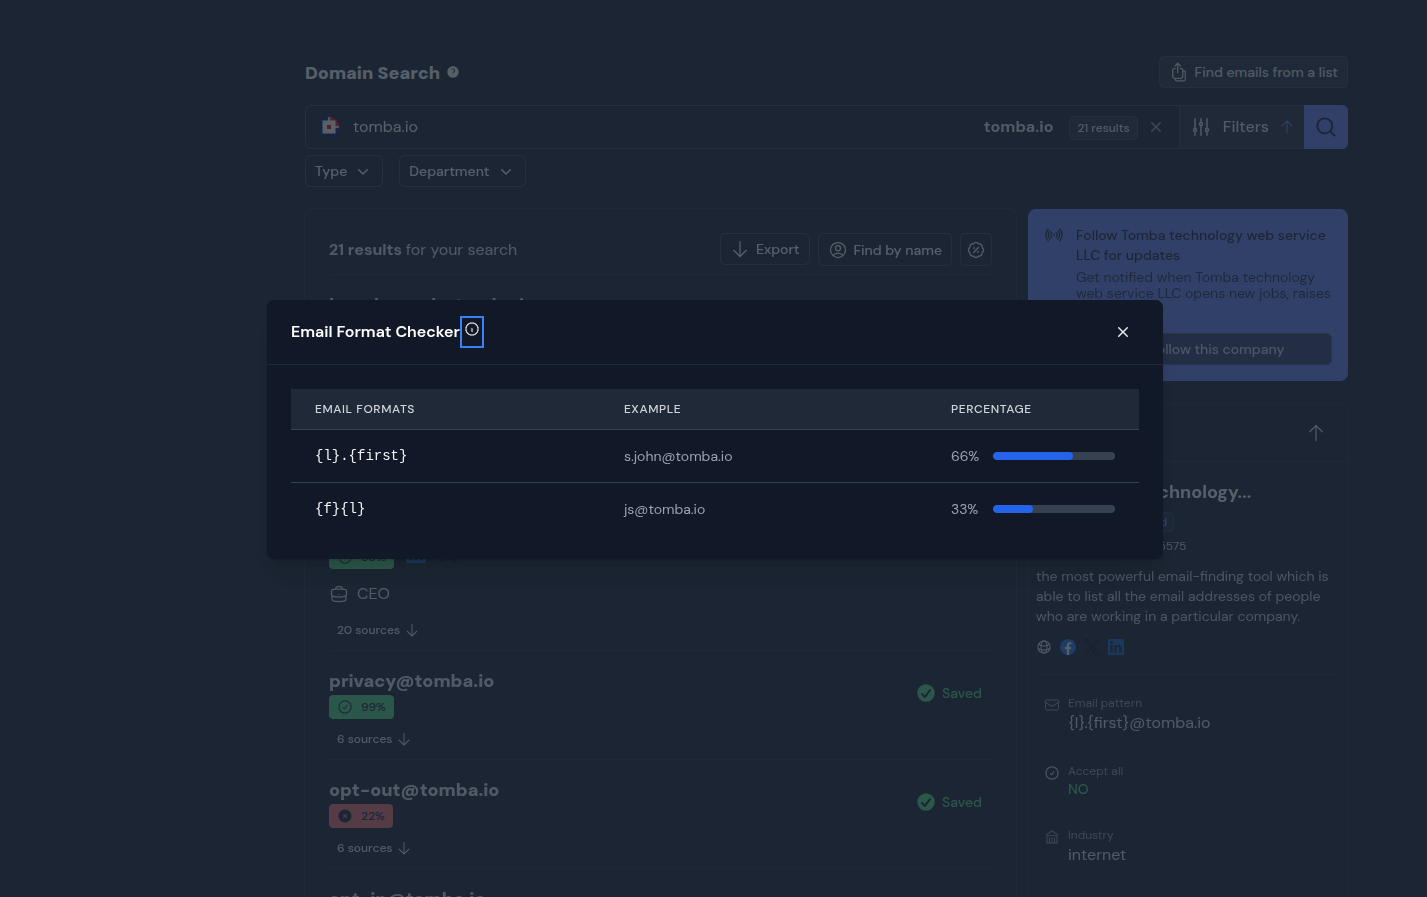Click the PERCENTAGE column header
Viewport: 1427px width, 897px height.
[991, 409]
